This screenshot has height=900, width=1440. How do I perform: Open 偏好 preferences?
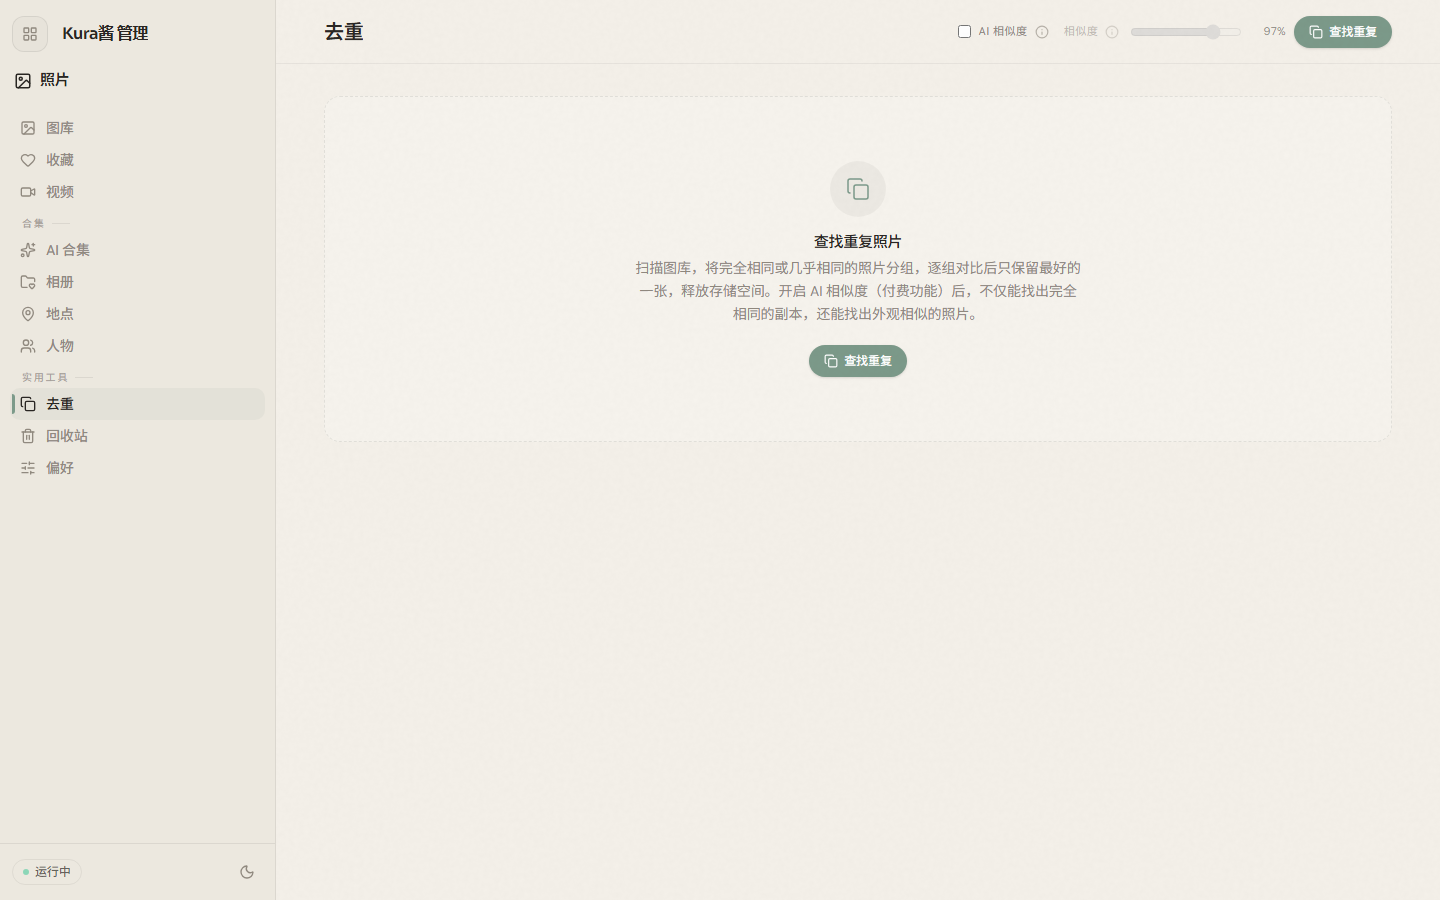(x=138, y=468)
